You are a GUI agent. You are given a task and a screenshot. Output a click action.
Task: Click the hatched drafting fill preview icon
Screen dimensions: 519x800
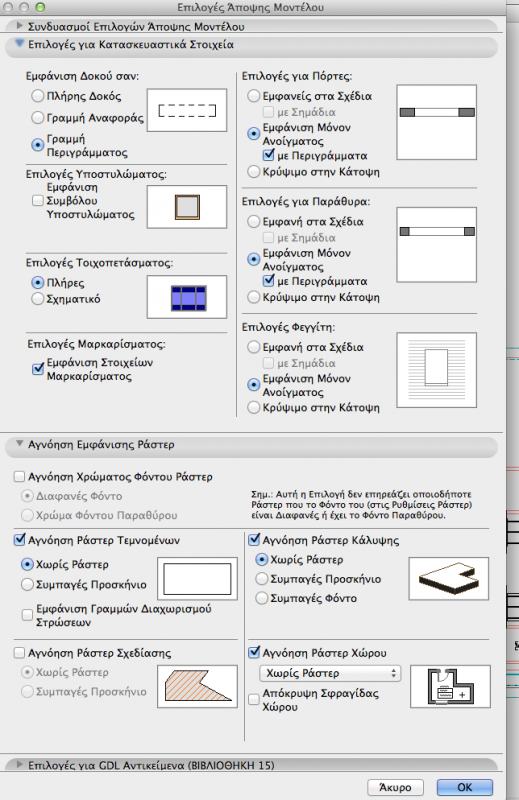coord(197,686)
